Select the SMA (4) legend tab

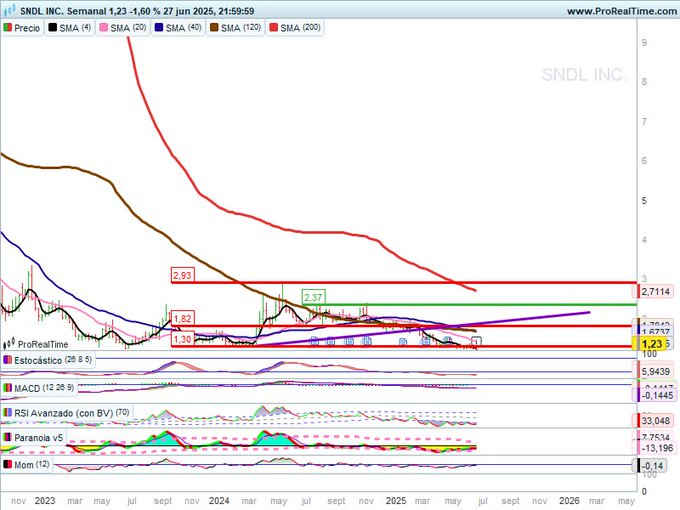click(69, 28)
